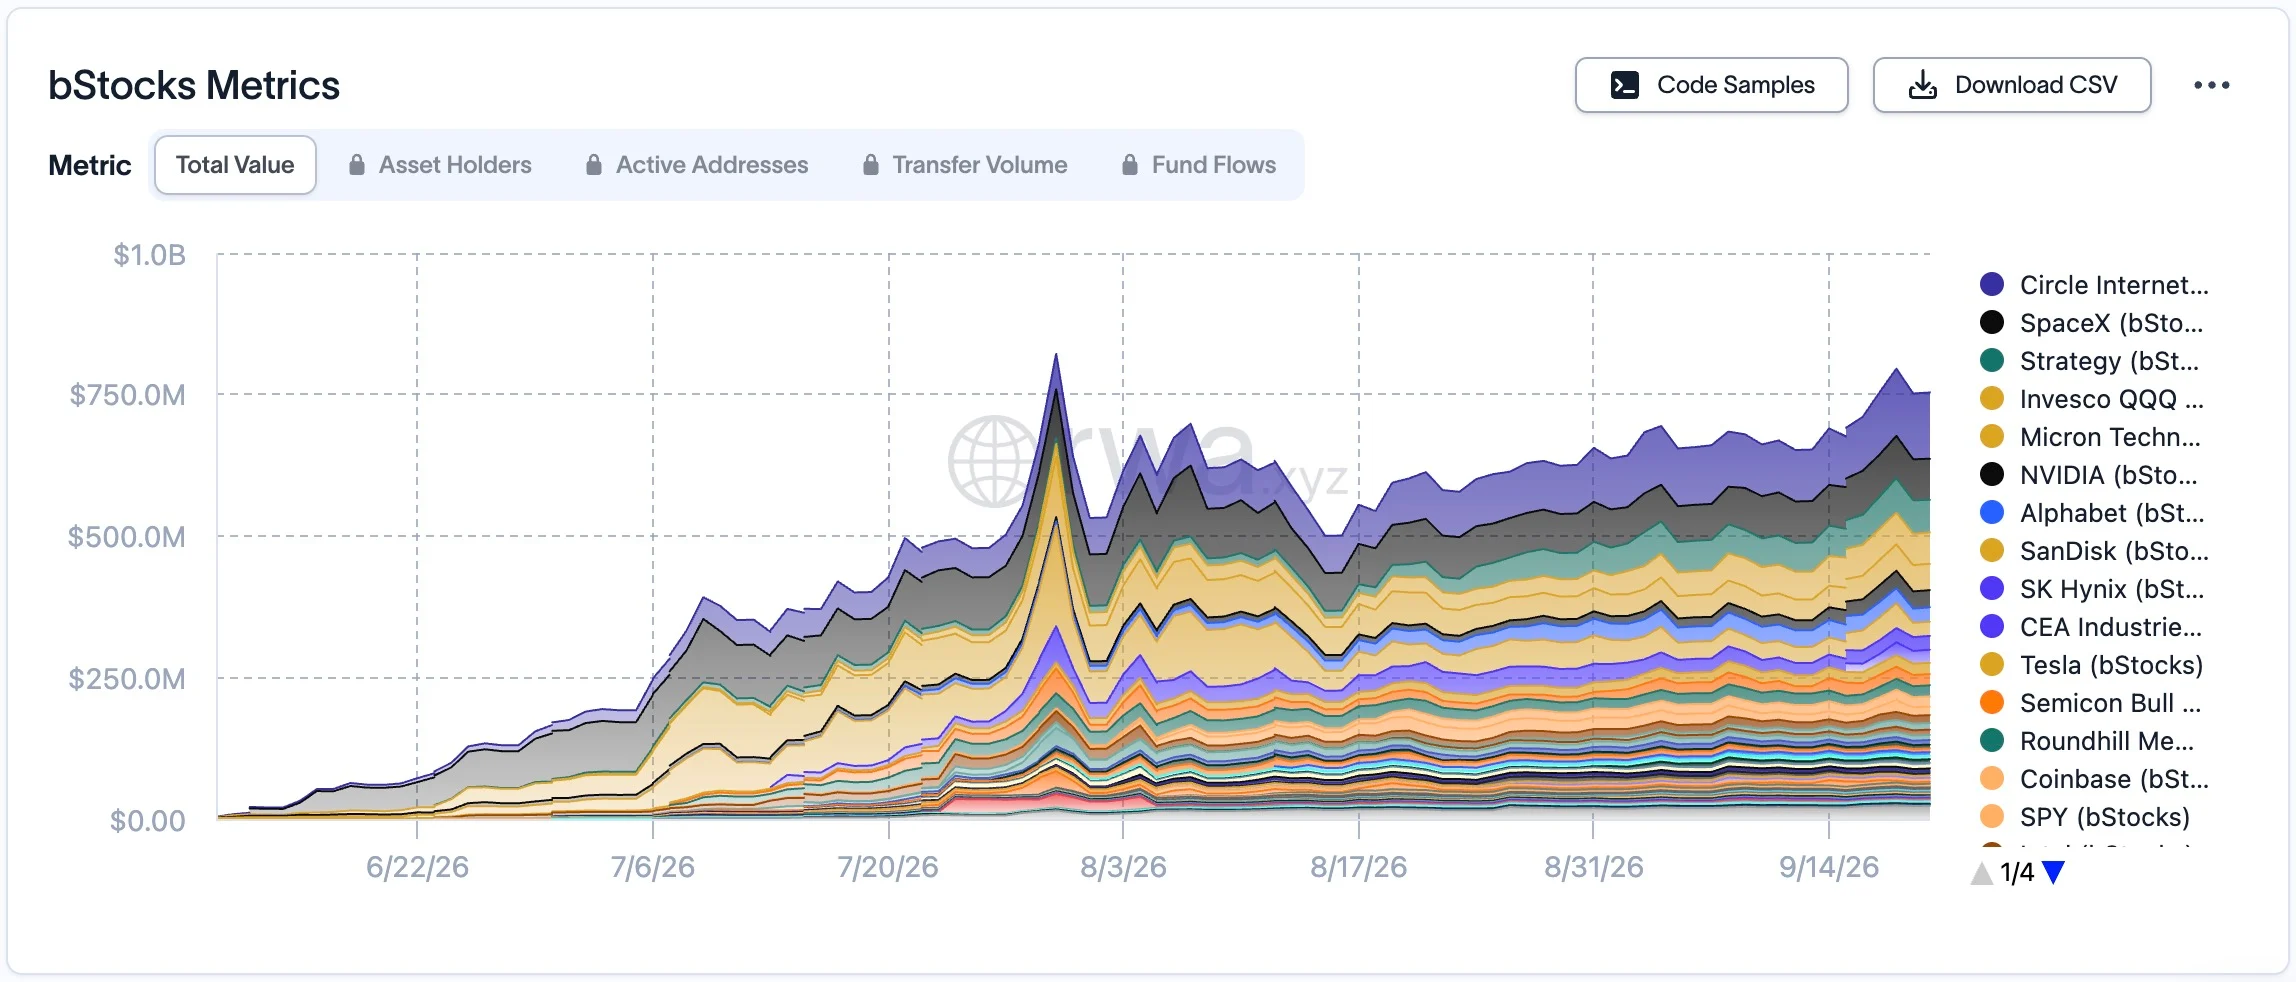Click the rwa.xyz globe watermark logo
The width and height of the screenshot is (2296, 982).
coord(994,461)
